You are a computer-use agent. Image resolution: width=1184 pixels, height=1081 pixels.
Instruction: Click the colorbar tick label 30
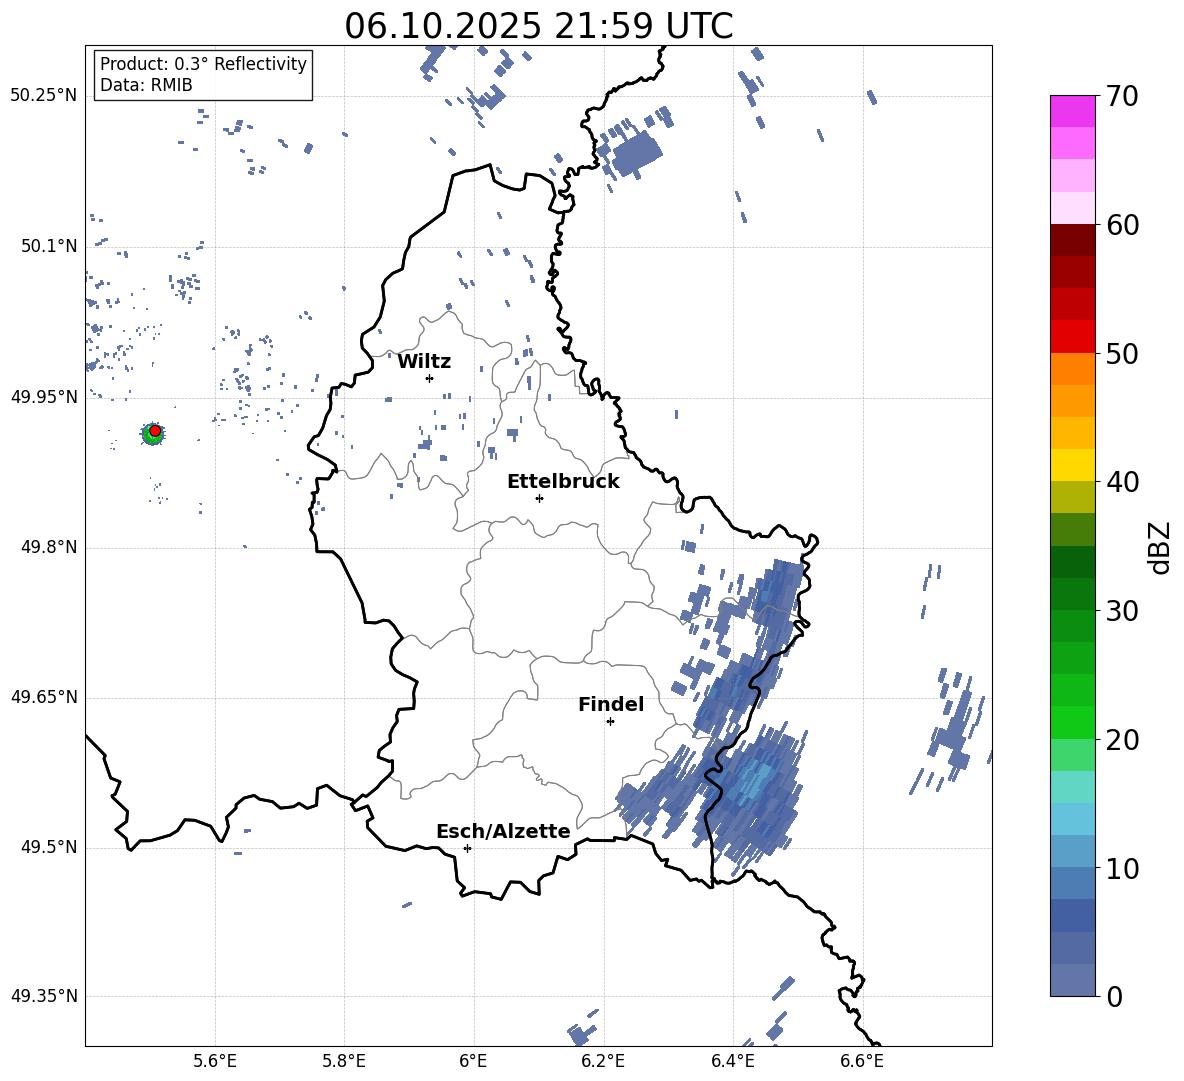[1122, 611]
